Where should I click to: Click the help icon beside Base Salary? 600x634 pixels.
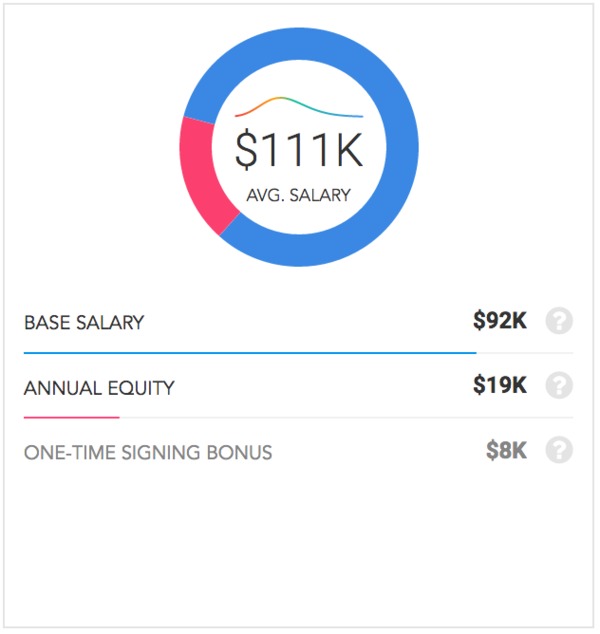(561, 322)
